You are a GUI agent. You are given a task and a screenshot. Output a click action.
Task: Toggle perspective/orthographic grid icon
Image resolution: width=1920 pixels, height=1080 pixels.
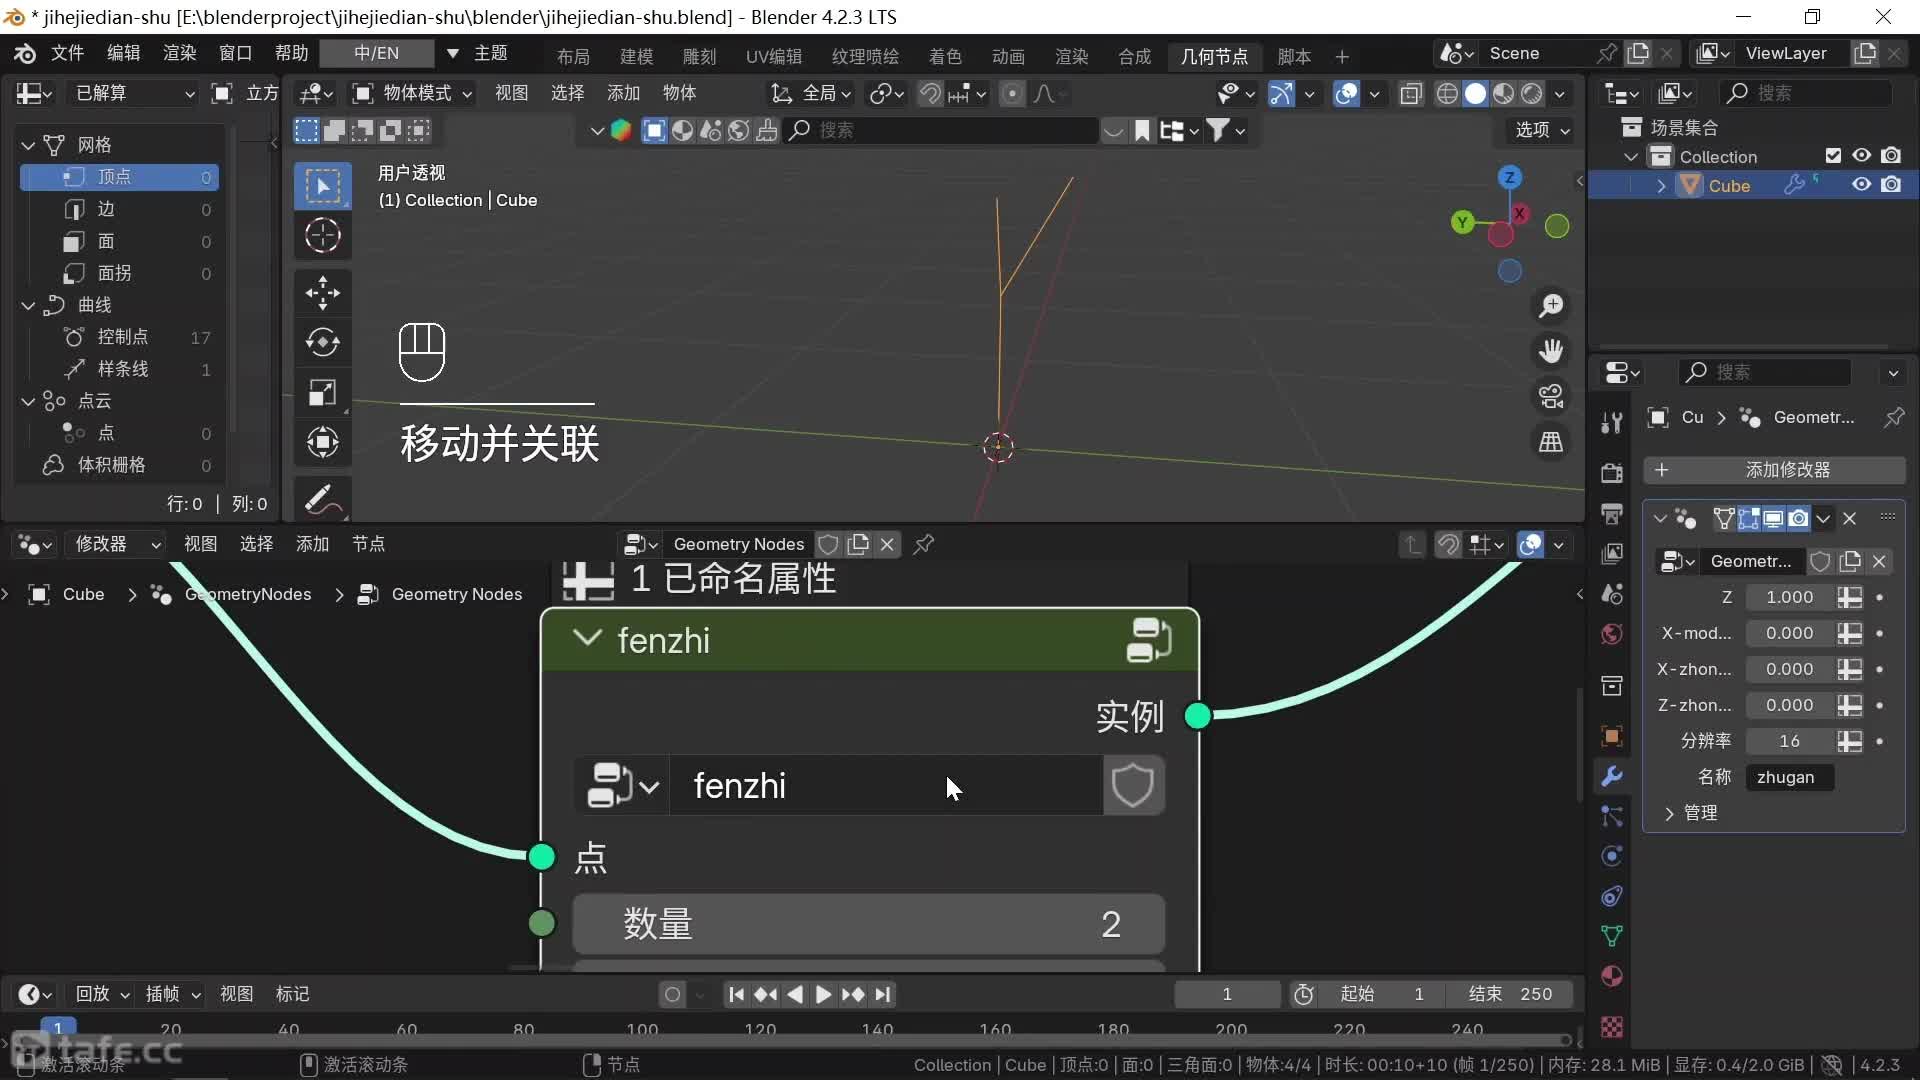coord(1551,442)
